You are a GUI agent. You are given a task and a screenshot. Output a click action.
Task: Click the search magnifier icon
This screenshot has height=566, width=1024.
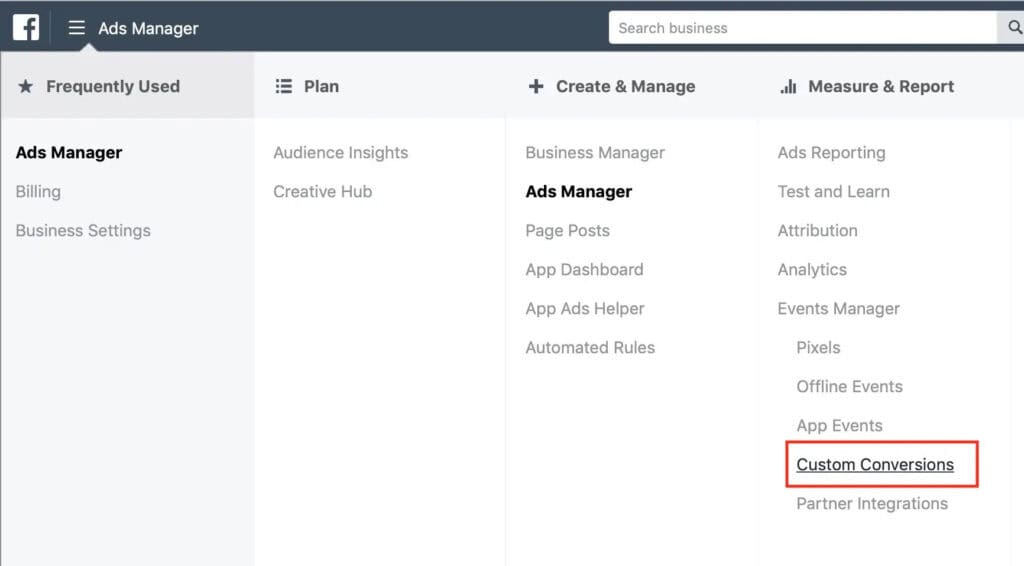click(1014, 27)
